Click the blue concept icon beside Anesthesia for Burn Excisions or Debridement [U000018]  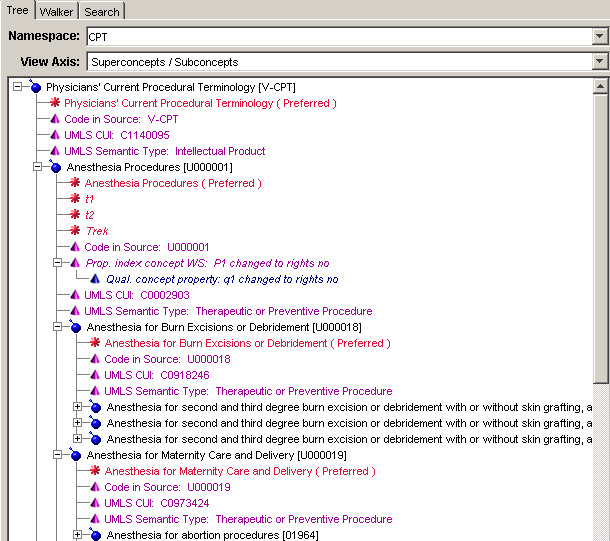[75, 327]
